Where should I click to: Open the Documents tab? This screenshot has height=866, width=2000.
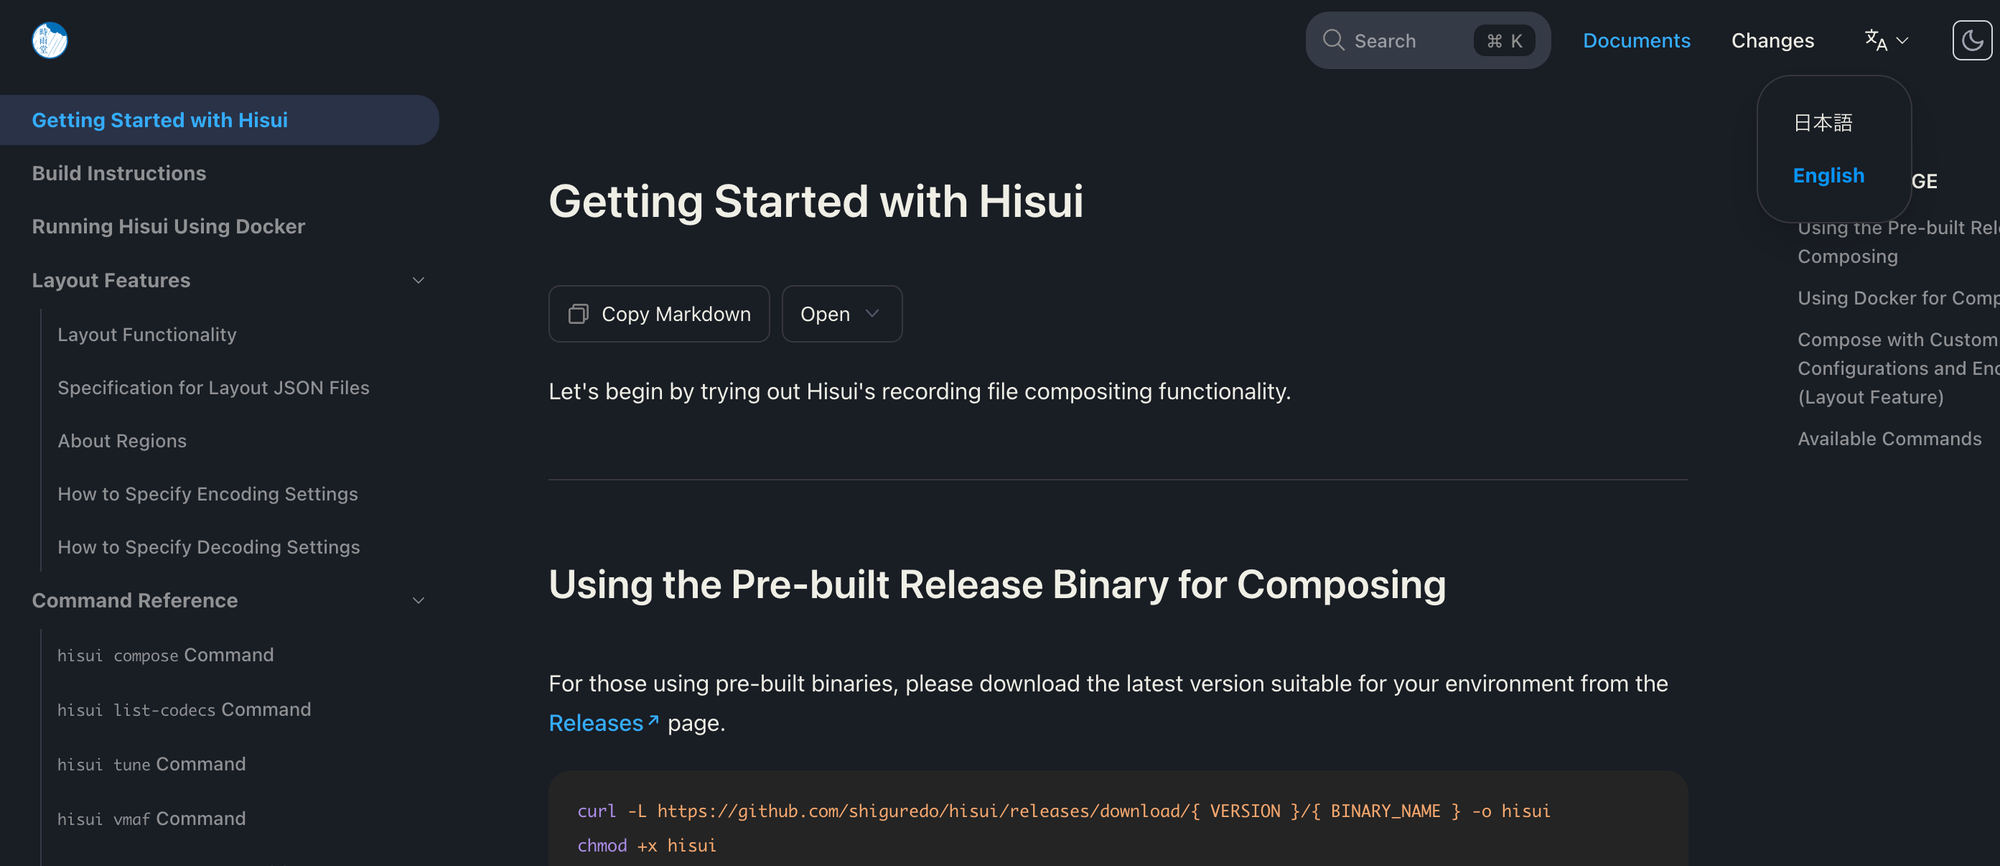[x=1636, y=41]
